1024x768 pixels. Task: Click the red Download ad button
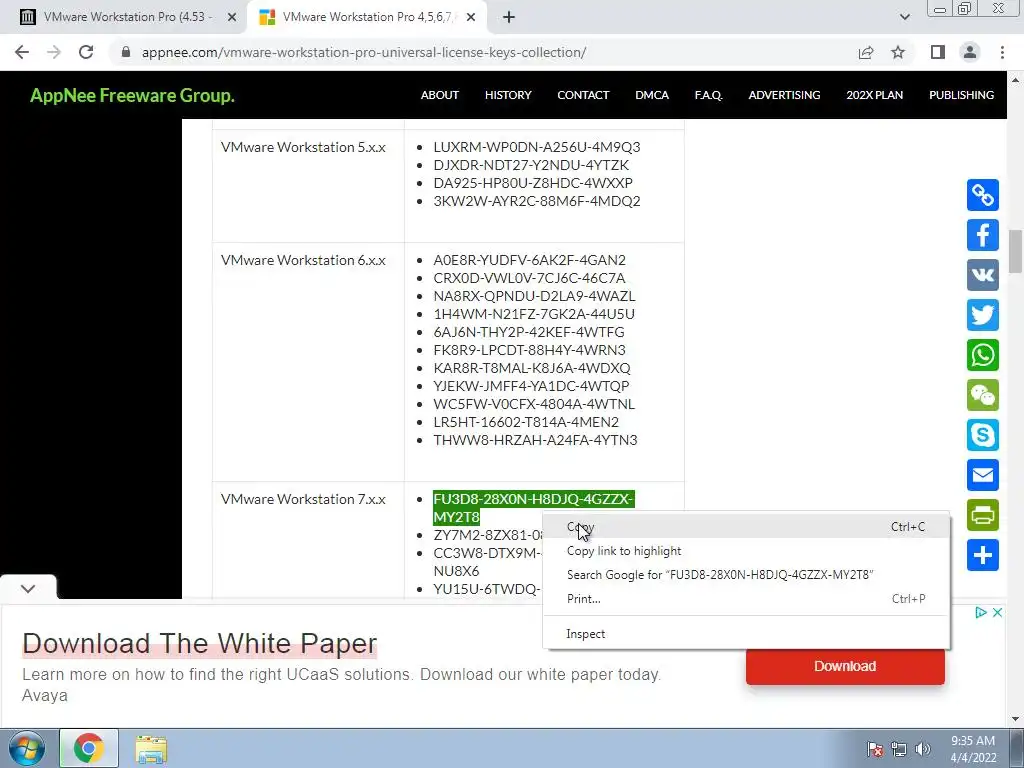tap(845, 666)
